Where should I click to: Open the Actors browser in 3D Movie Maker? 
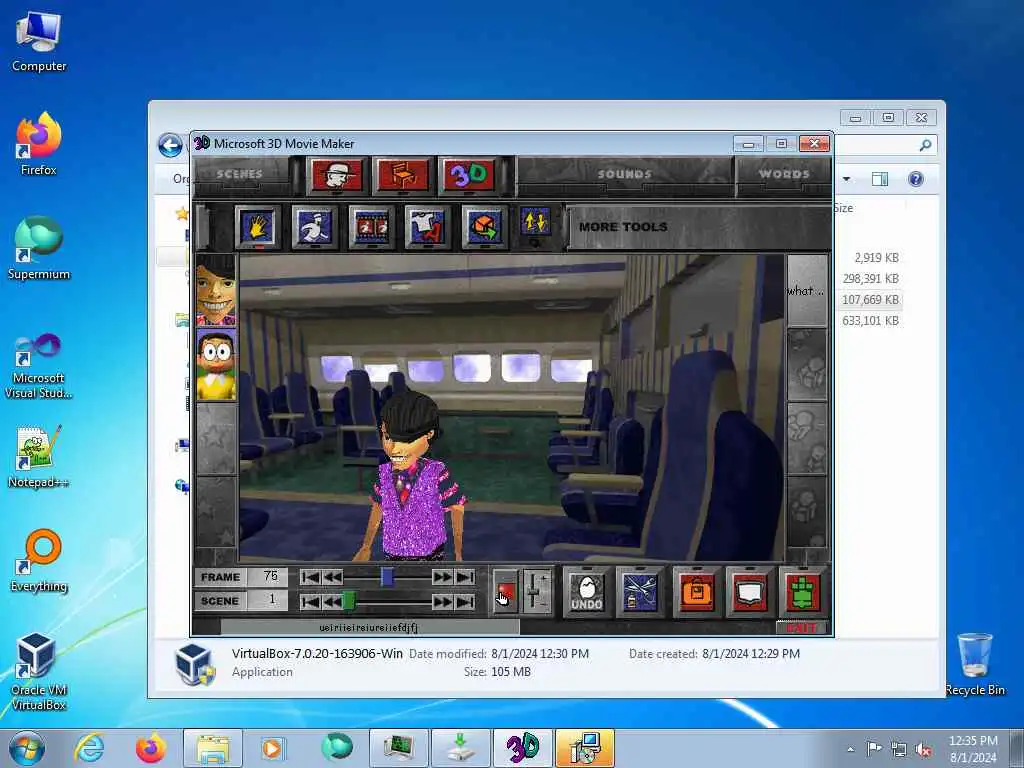pyautogui.click(x=336, y=174)
